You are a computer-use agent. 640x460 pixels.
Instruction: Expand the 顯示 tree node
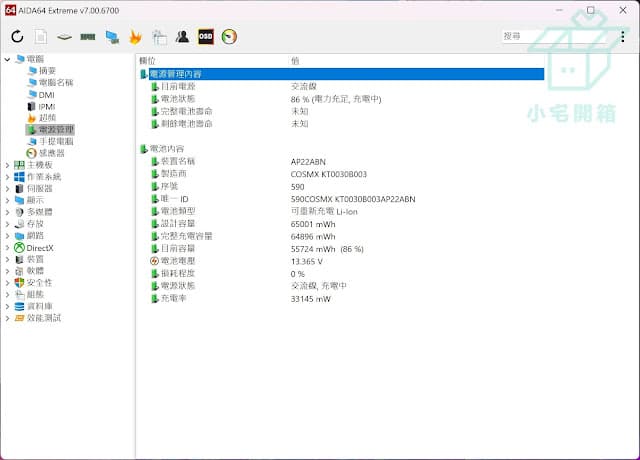7,200
